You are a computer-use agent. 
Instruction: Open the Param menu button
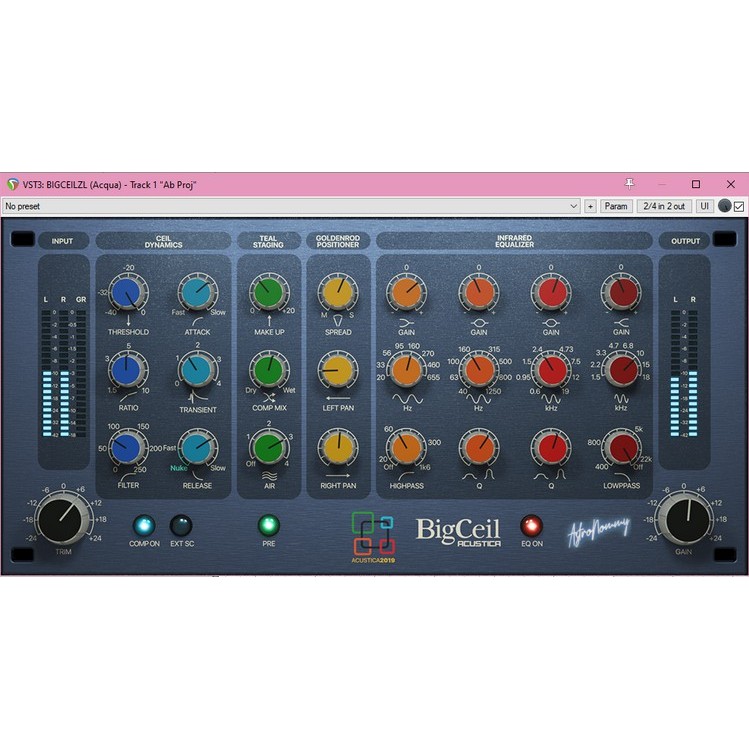(616, 206)
